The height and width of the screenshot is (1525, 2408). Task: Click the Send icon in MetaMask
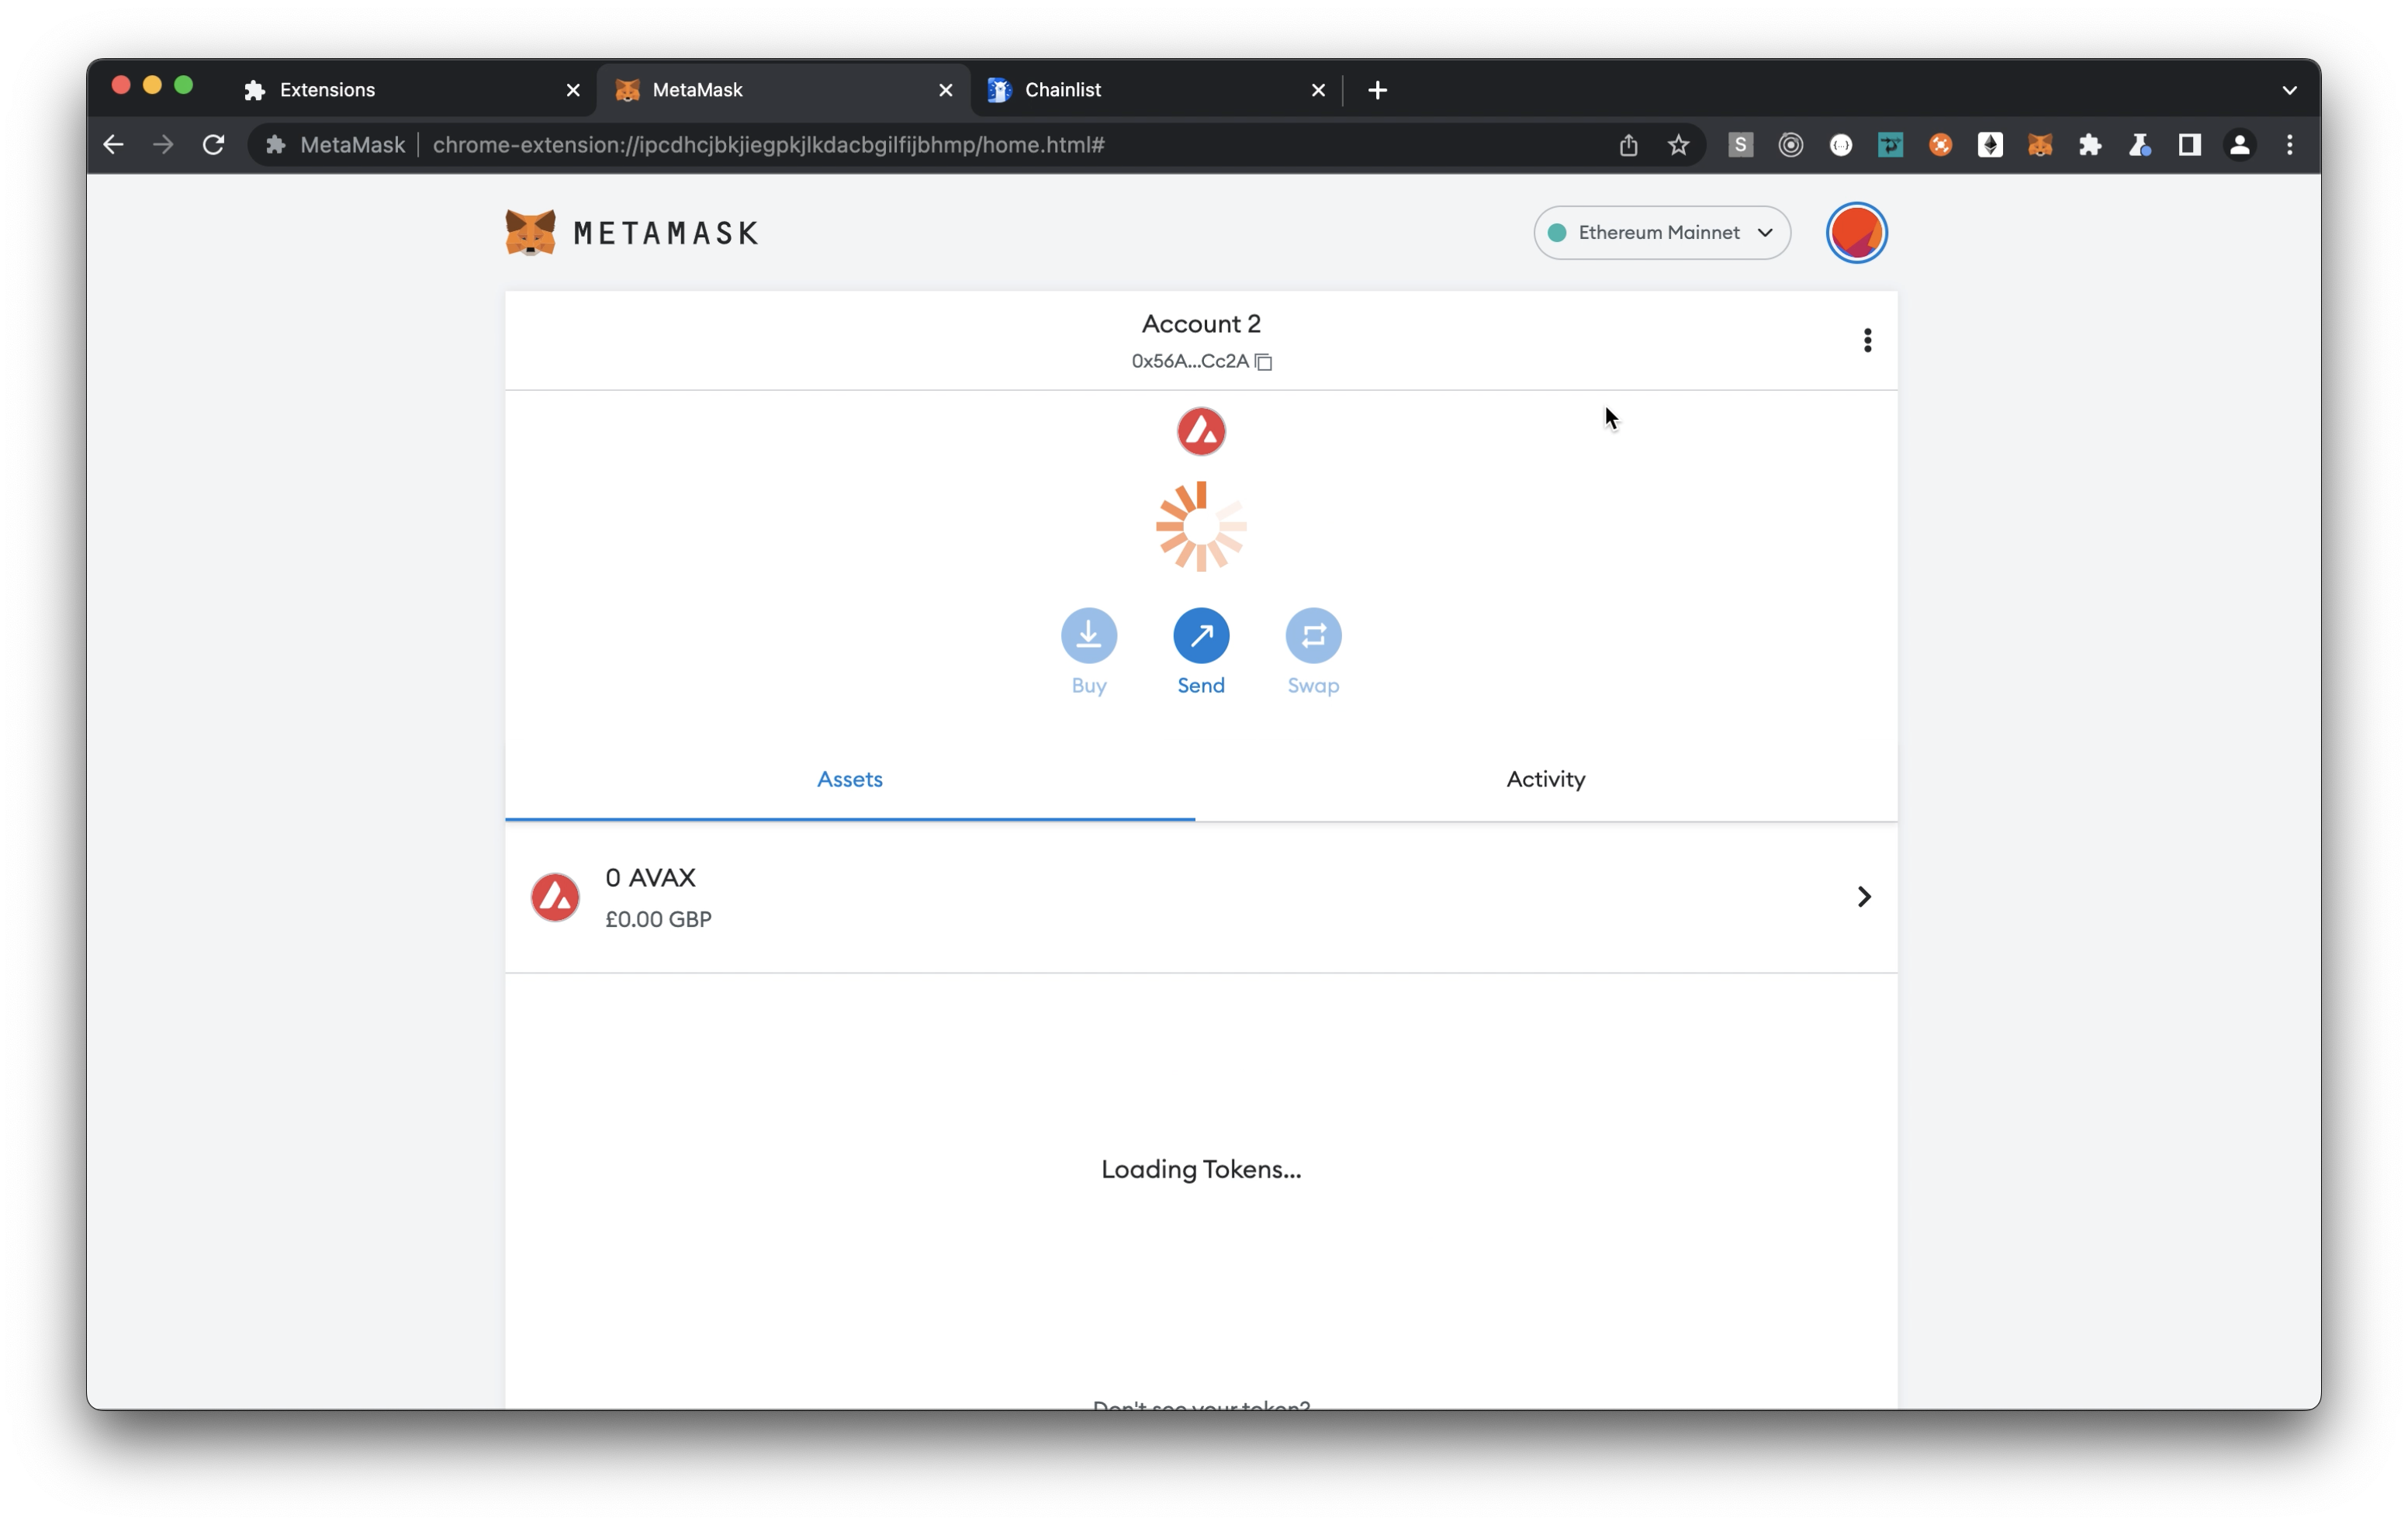point(1200,635)
